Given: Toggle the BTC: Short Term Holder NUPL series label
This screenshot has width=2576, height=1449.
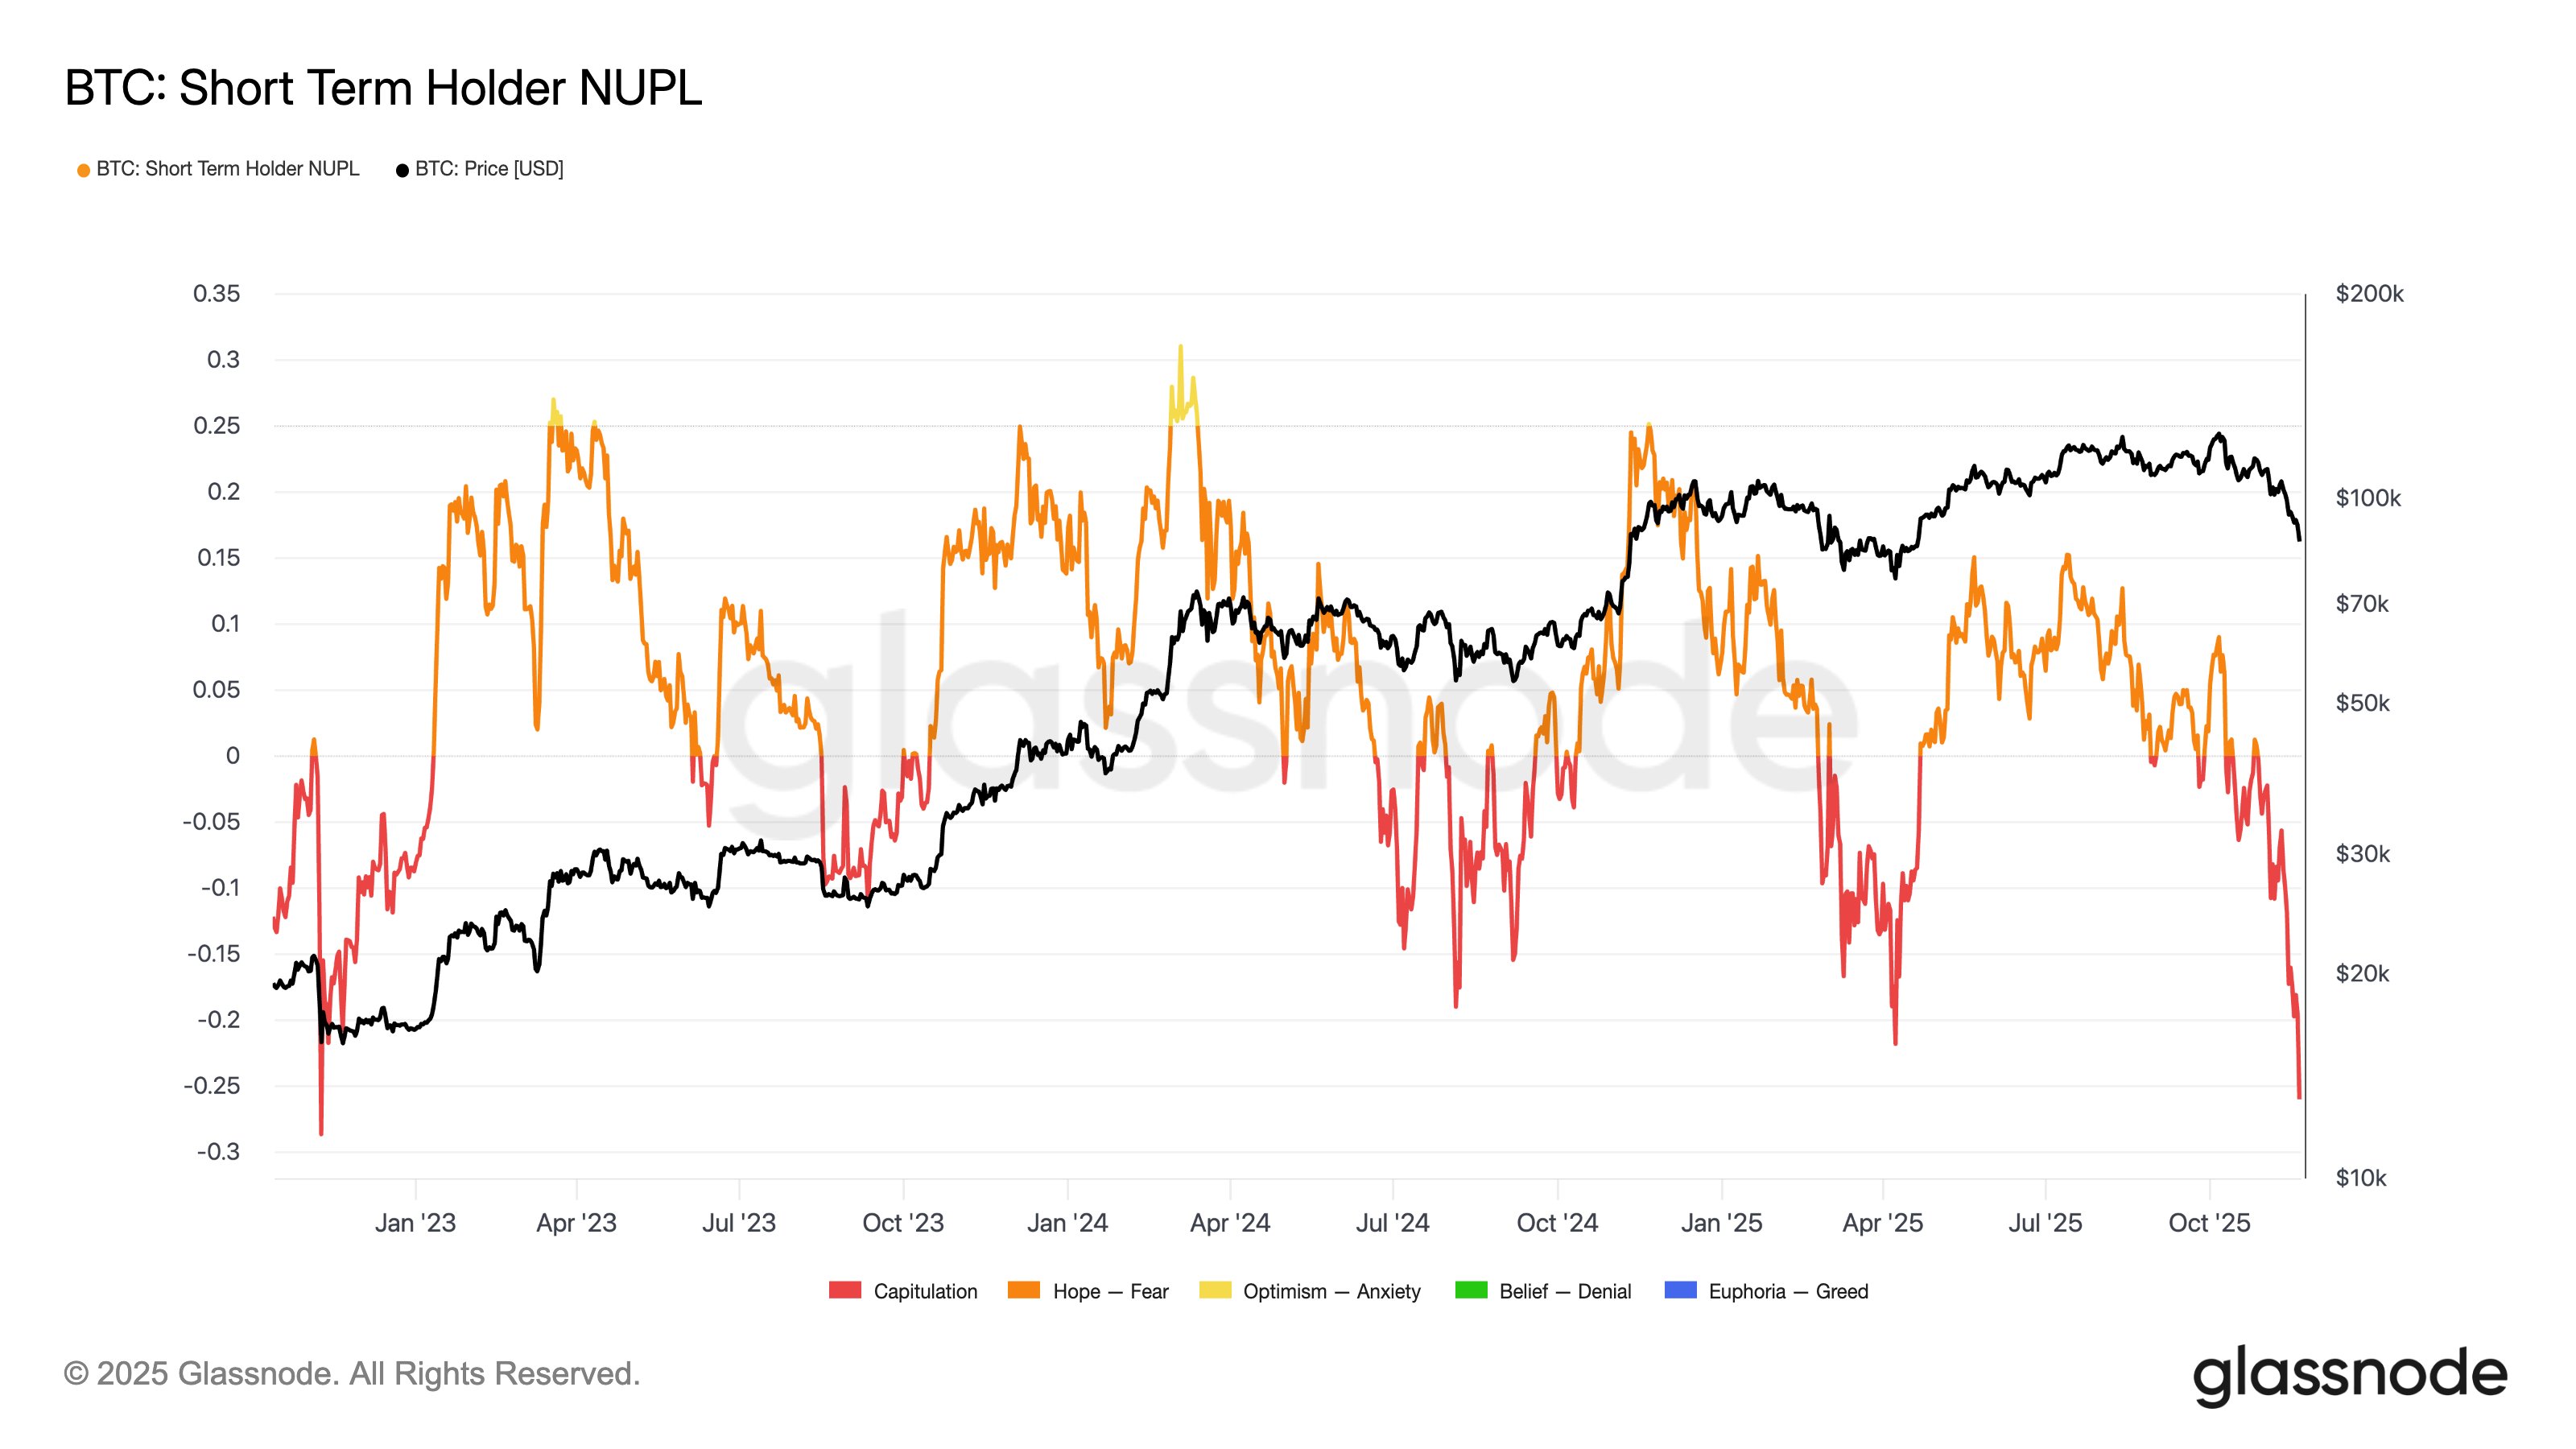Looking at the screenshot, I should (x=228, y=169).
